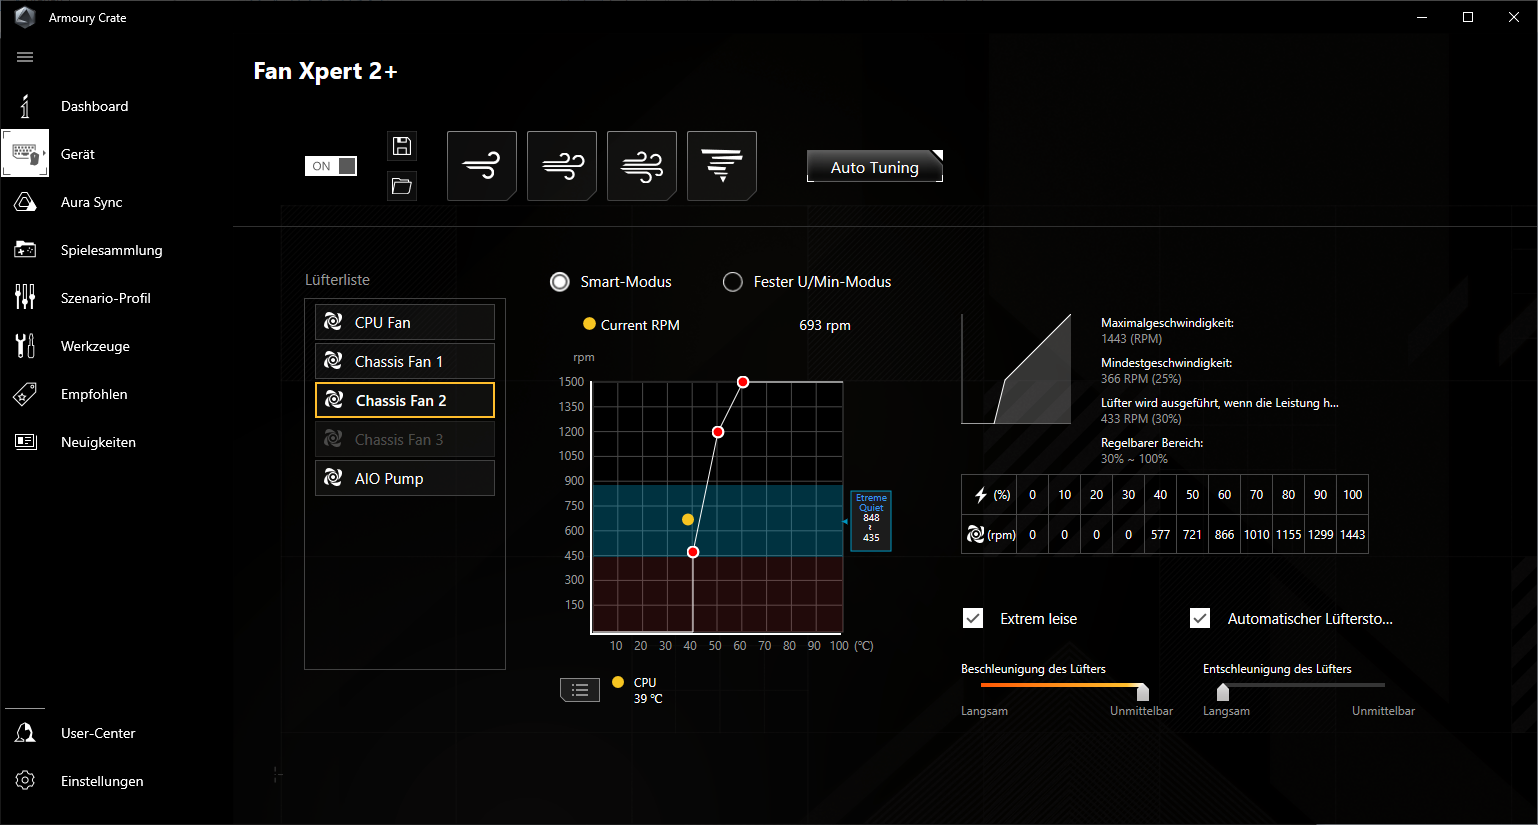Click the Extreme Quiet range marker beside graph
Viewport: 1538px width, 825px height.
(x=871, y=520)
